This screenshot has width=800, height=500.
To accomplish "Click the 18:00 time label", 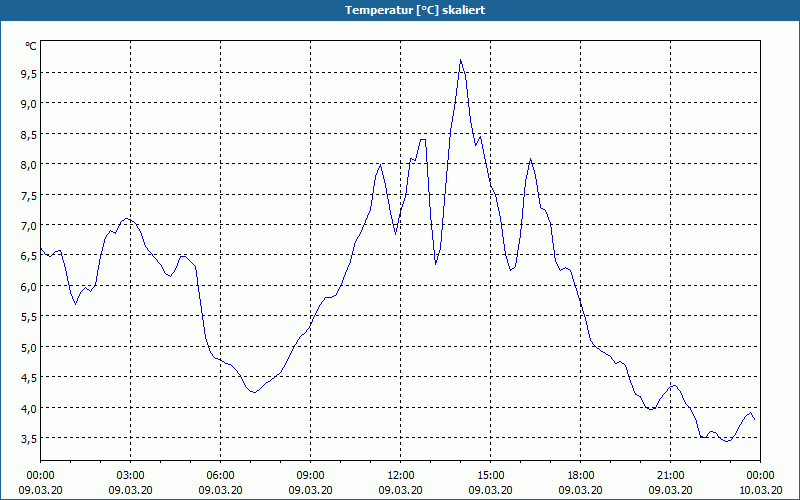I will [x=581, y=476].
